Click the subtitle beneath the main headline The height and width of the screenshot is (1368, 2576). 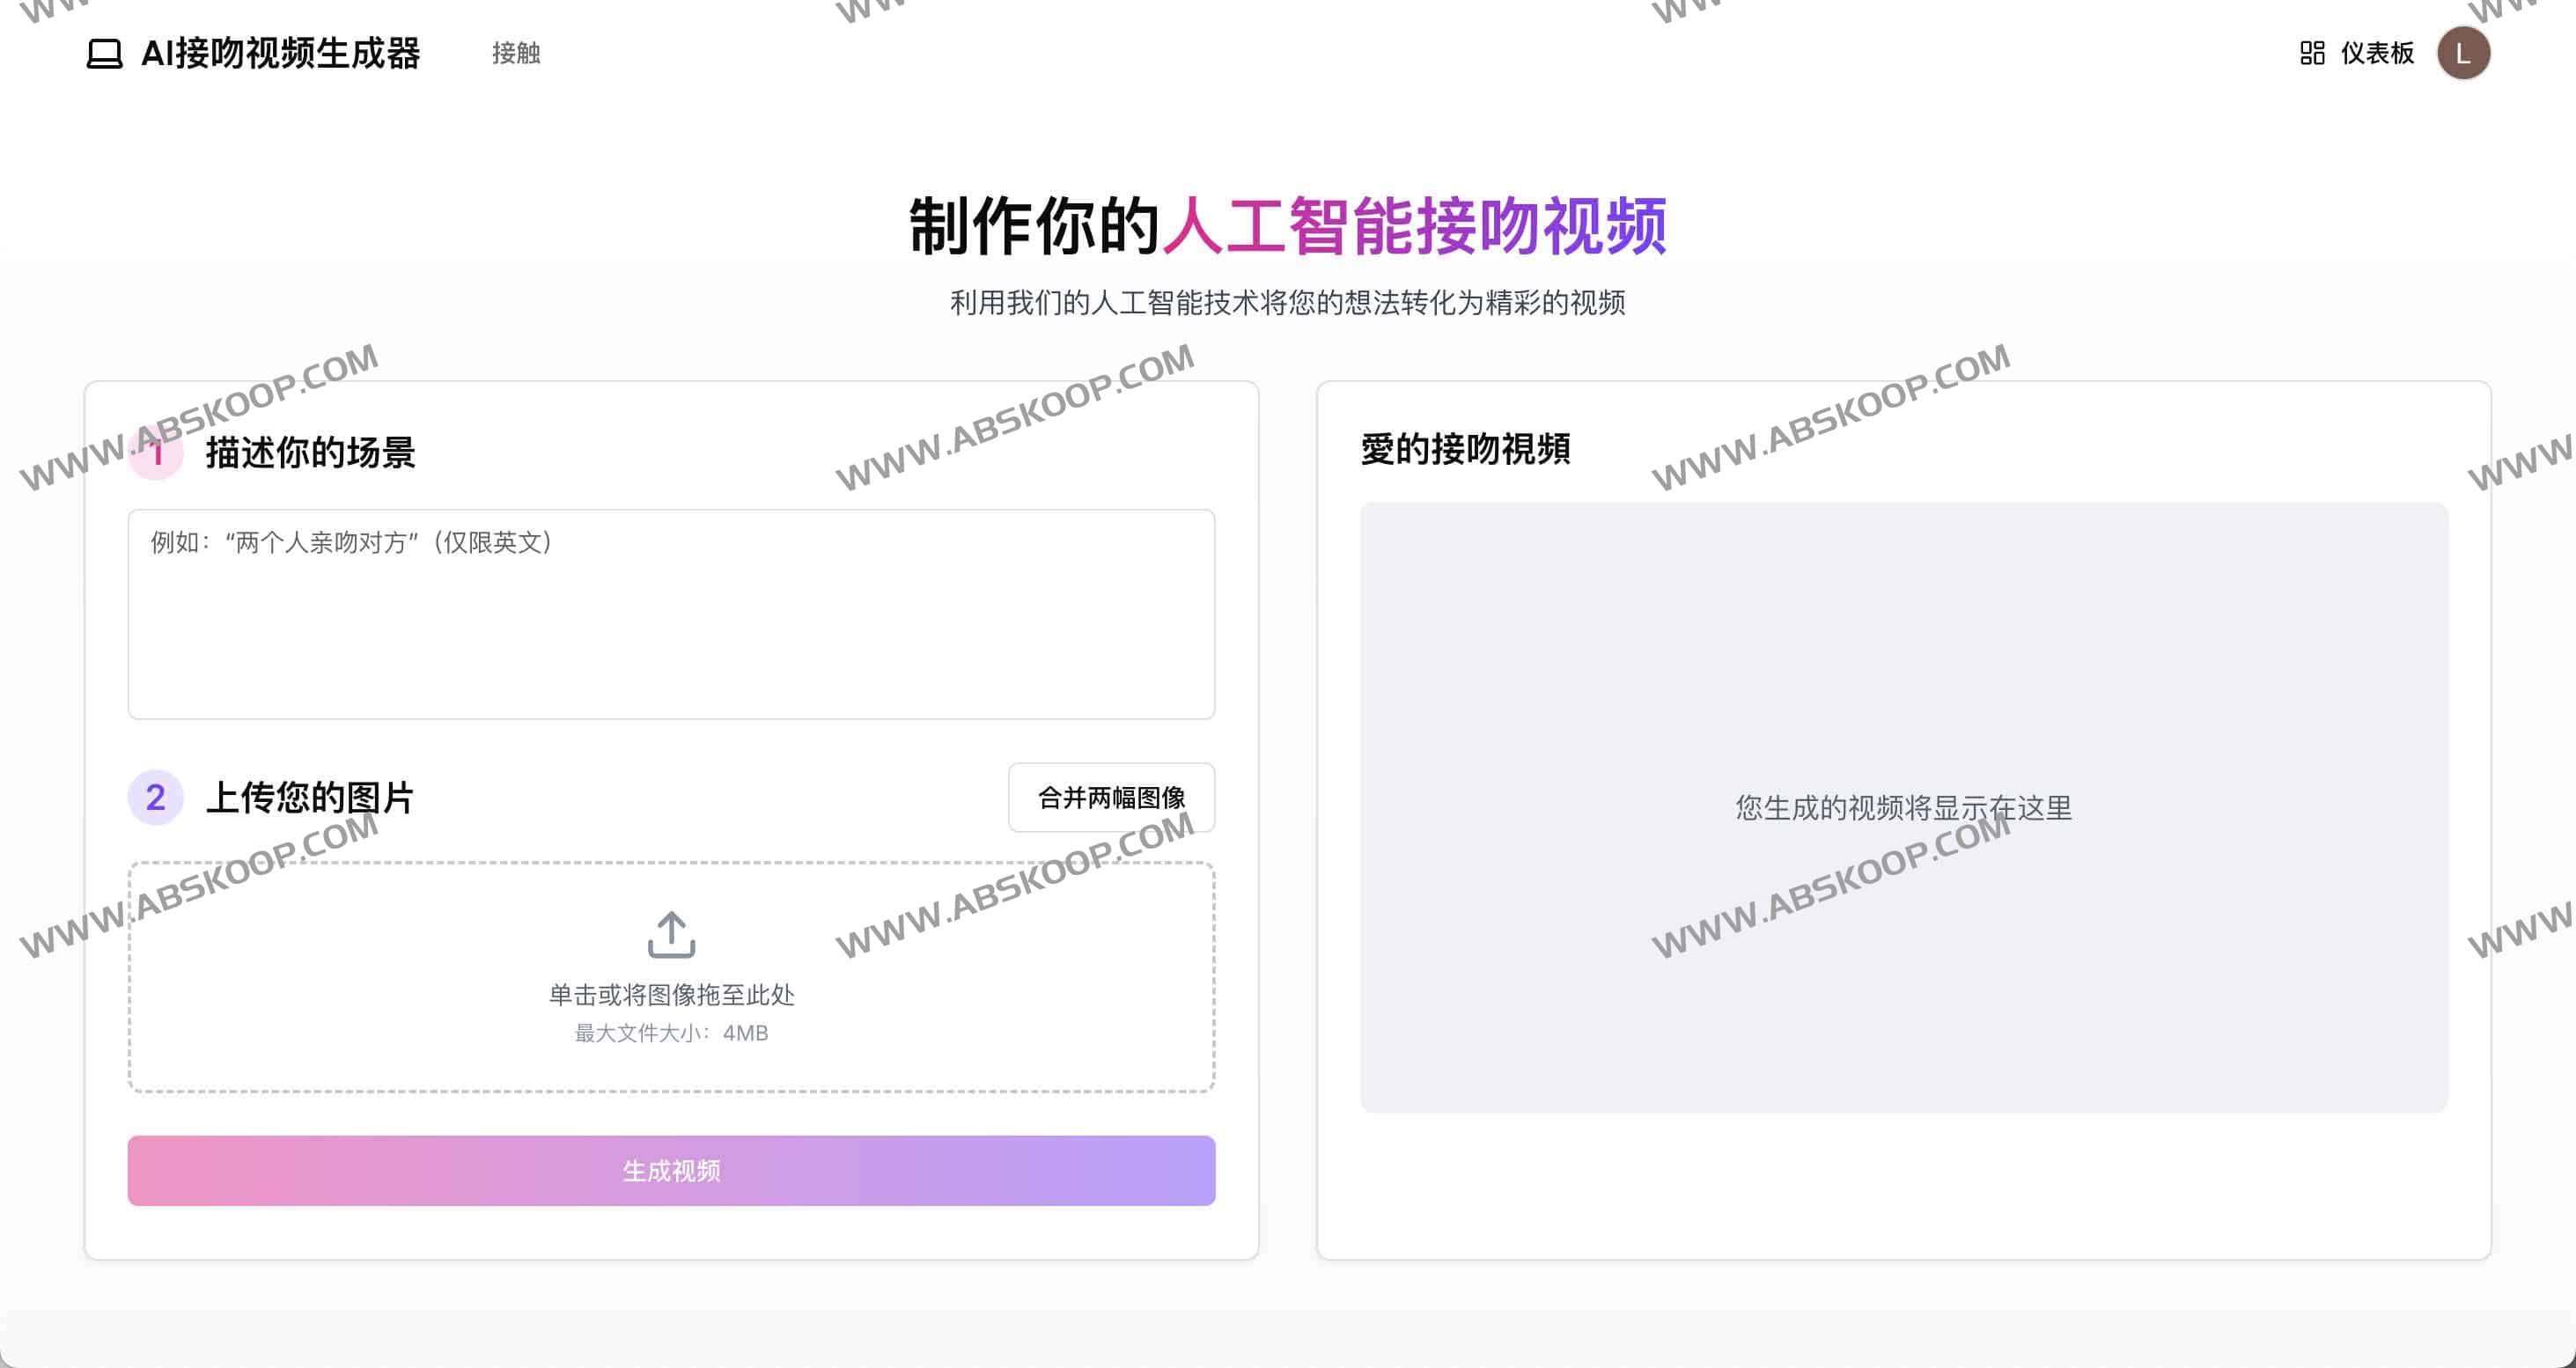[1287, 302]
